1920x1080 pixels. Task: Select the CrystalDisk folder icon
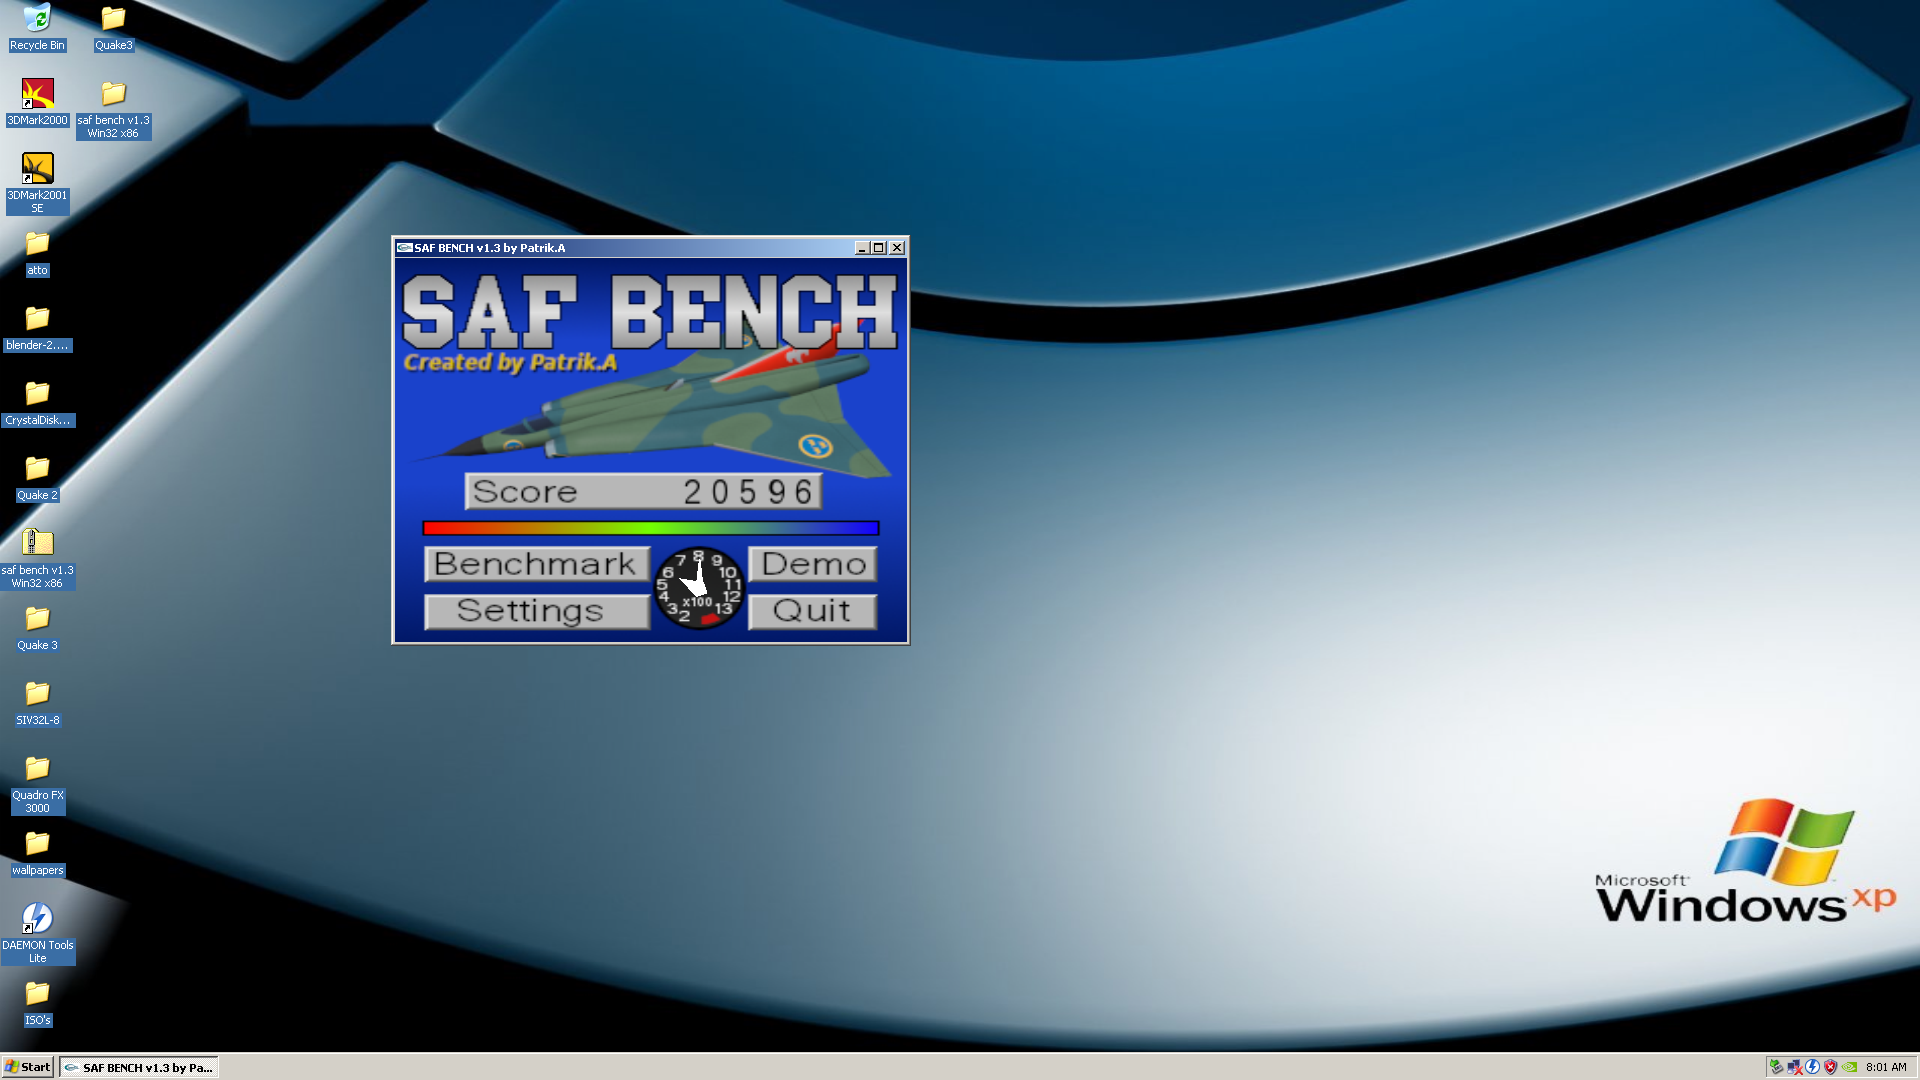pyautogui.click(x=37, y=394)
